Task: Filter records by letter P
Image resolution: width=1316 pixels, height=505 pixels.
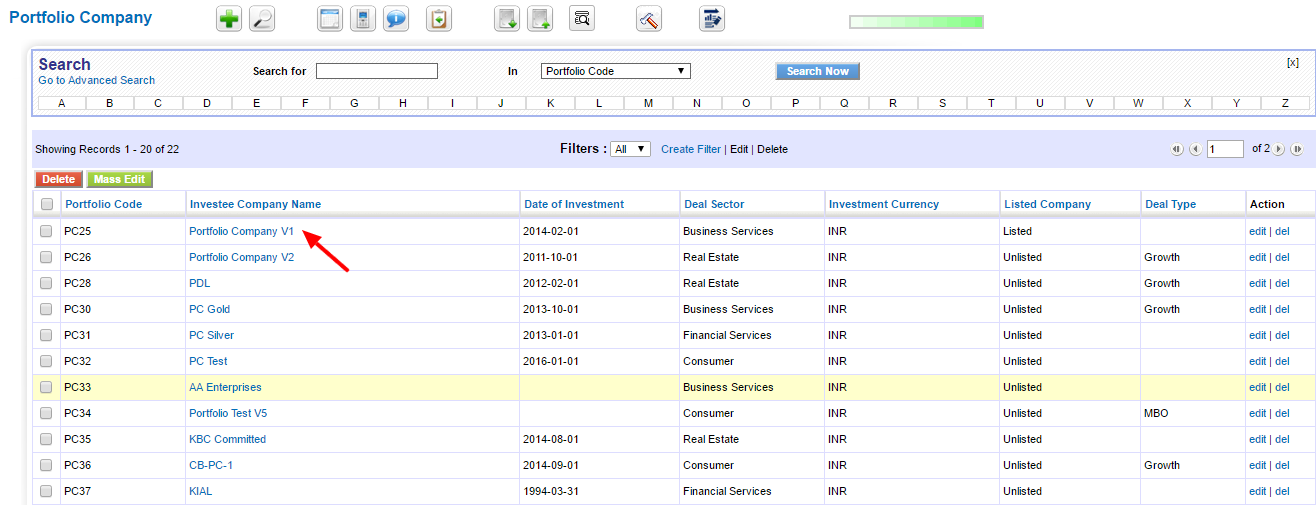Action: [x=795, y=103]
